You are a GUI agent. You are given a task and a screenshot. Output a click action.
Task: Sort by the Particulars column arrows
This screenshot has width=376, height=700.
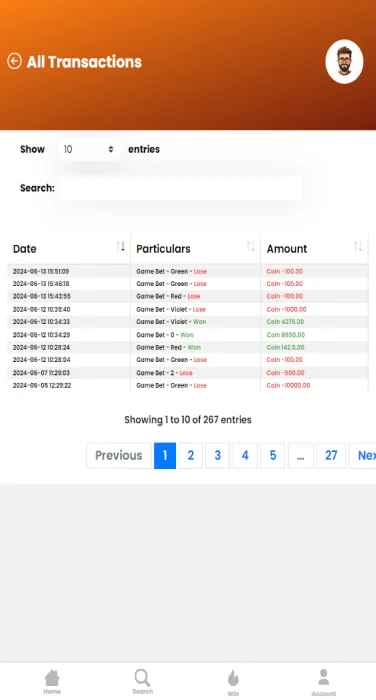pos(251,246)
